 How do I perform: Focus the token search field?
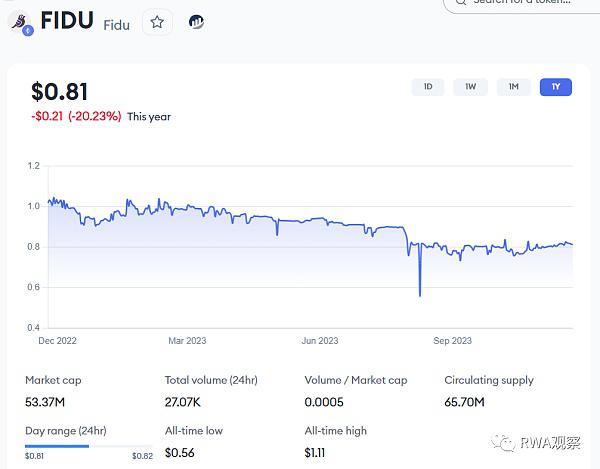point(530,3)
